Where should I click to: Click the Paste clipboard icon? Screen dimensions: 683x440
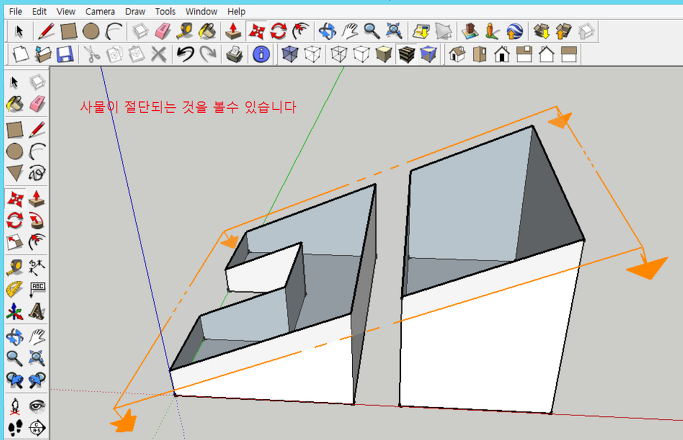click(136, 54)
